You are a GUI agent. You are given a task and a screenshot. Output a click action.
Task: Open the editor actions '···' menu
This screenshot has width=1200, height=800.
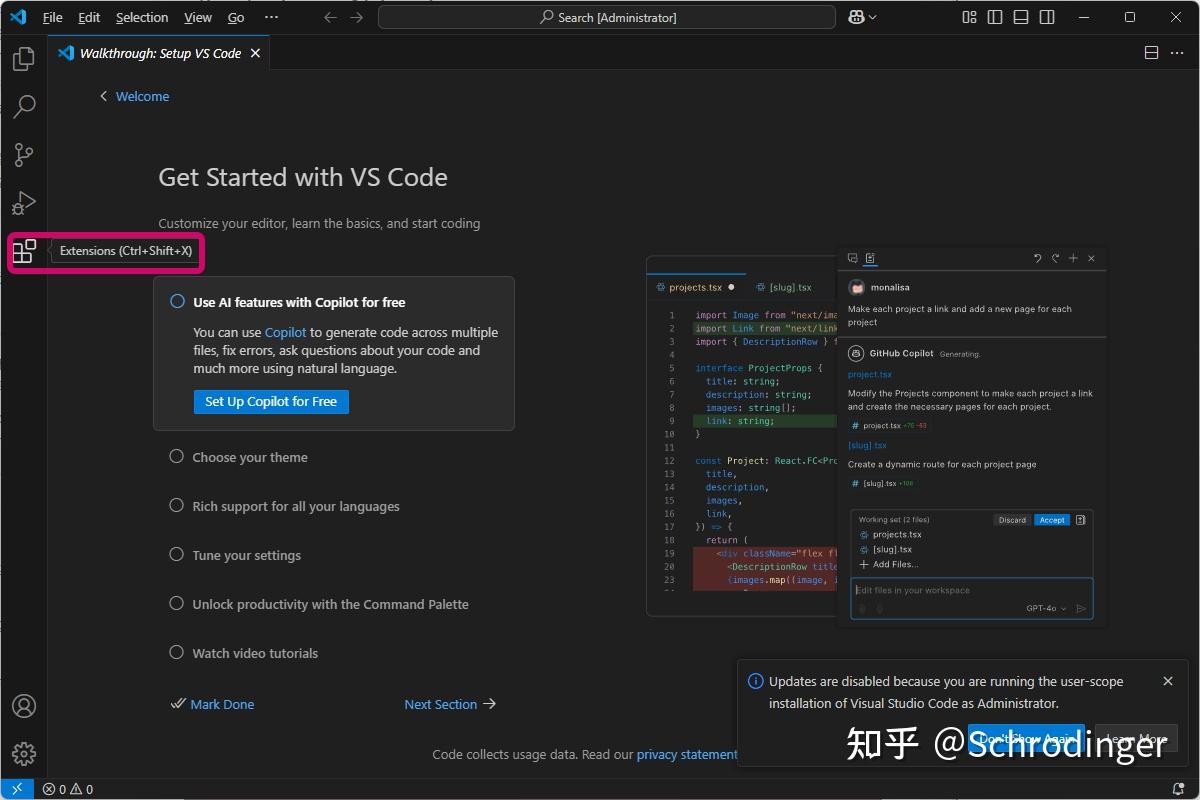pyautogui.click(x=1176, y=53)
